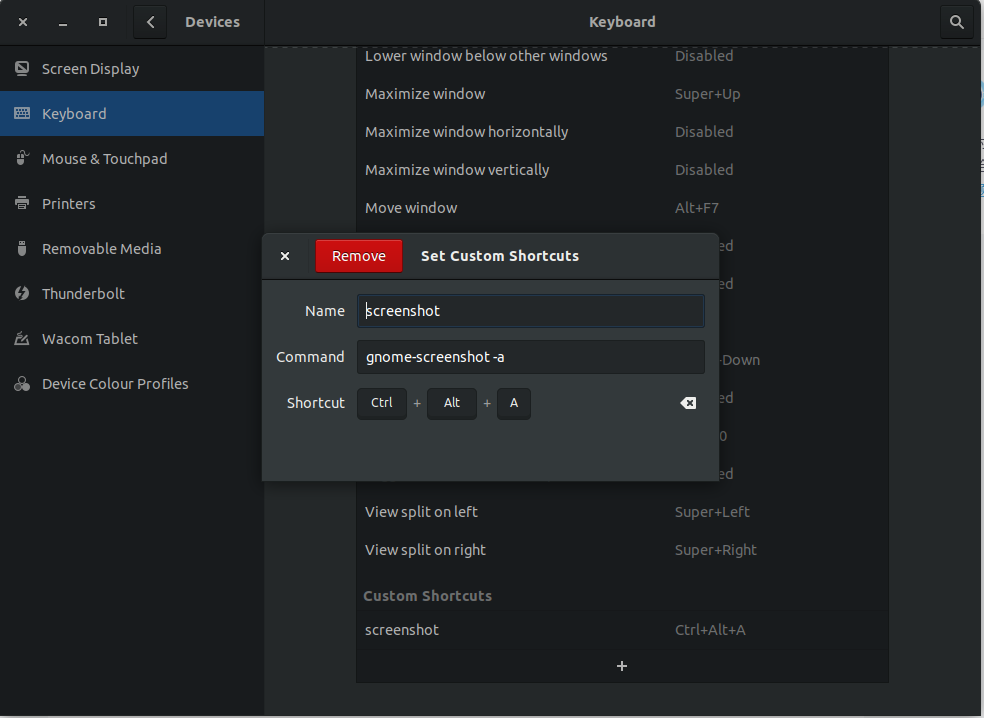Add custom shortcut with plus icon
The height and width of the screenshot is (718, 984).
[x=622, y=666]
